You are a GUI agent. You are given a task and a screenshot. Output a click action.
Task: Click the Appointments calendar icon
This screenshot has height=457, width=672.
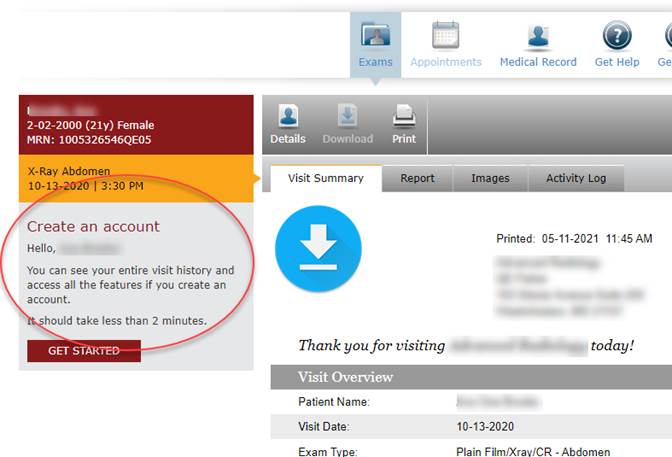pyautogui.click(x=446, y=35)
